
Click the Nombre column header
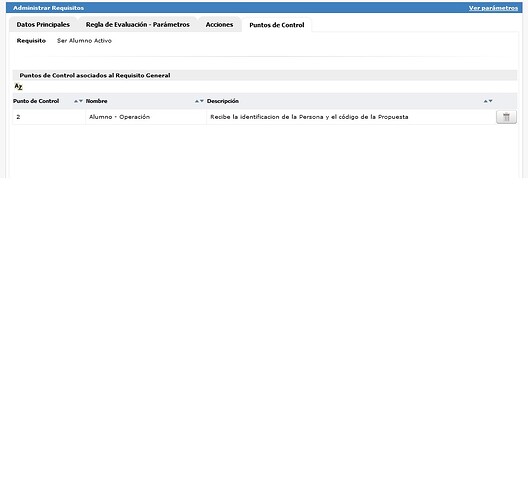click(97, 101)
